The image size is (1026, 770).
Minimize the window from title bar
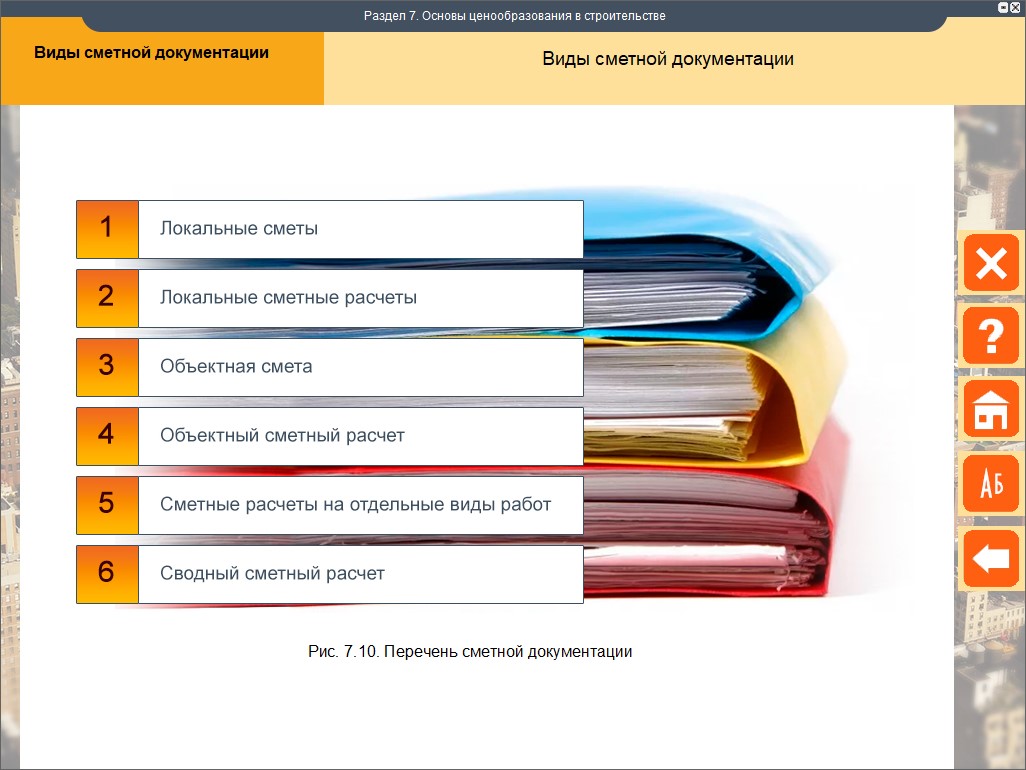pyautogui.click(x=1003, y=7)
